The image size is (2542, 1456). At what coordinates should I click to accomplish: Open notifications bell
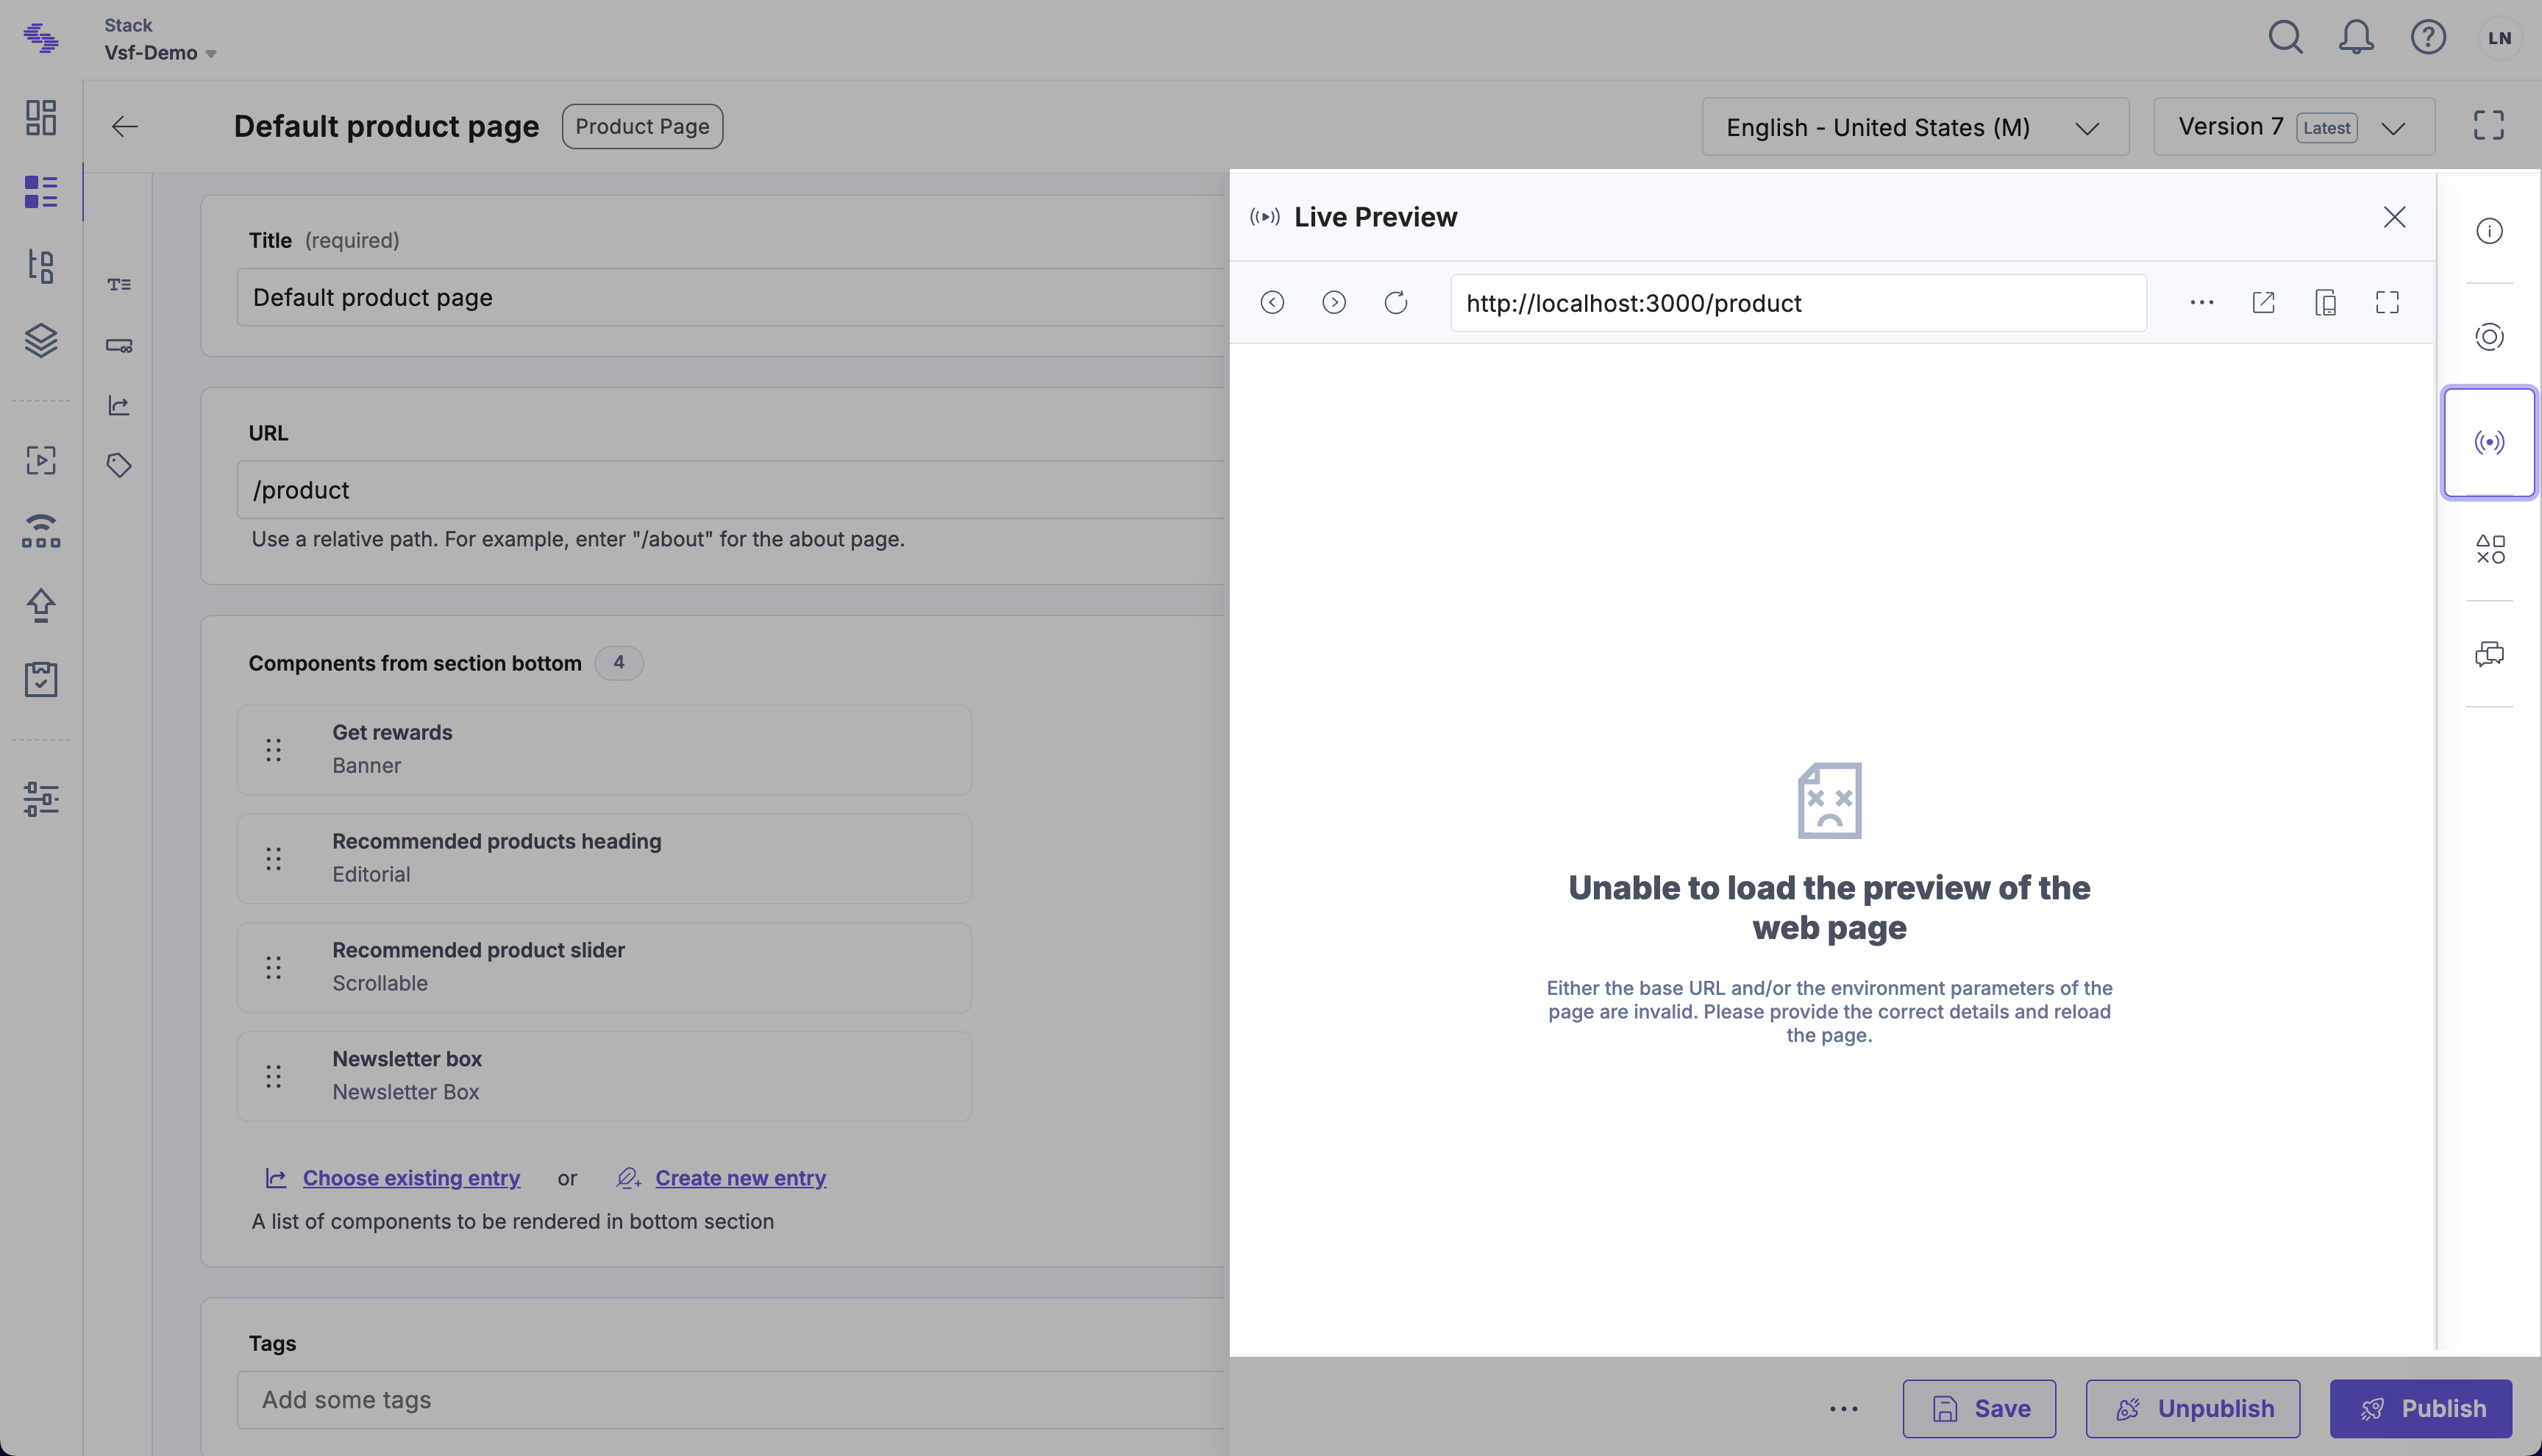click(x=2356, y=38)
